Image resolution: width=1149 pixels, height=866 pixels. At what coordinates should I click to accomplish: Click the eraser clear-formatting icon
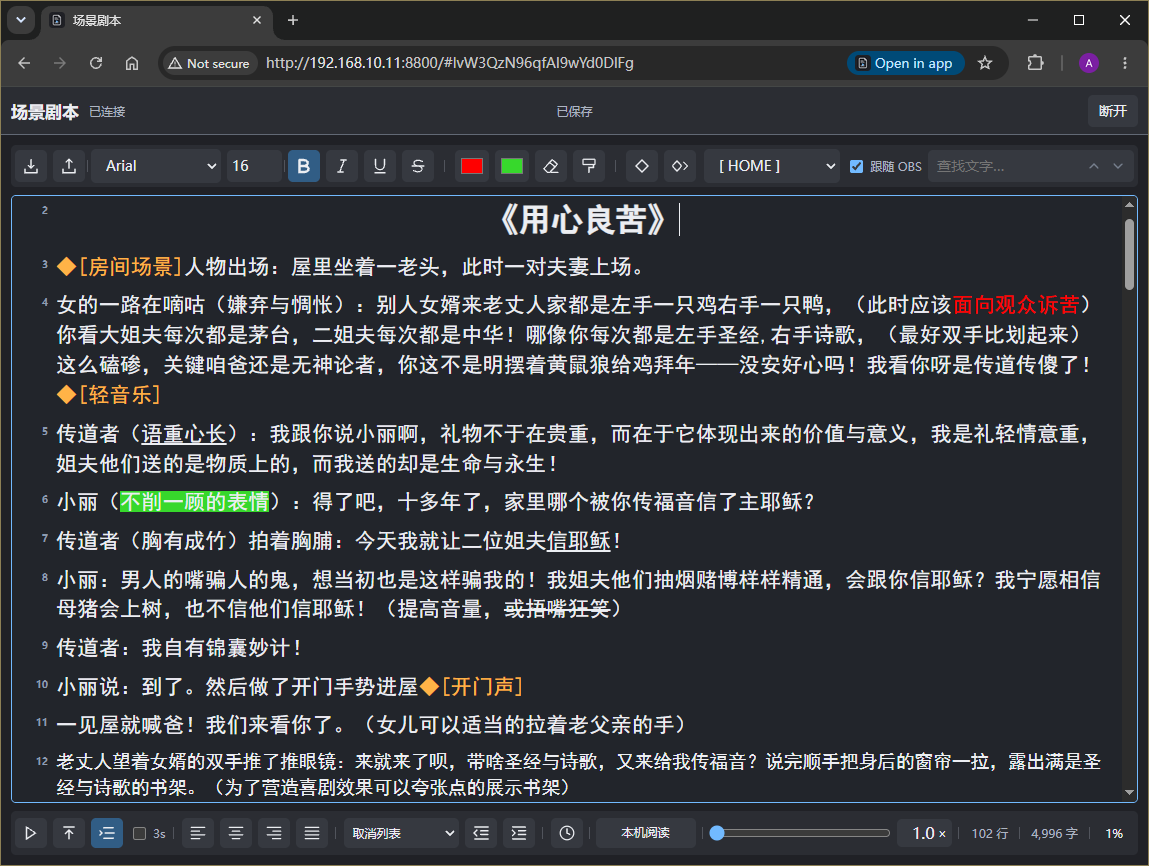tap(551, 166)
